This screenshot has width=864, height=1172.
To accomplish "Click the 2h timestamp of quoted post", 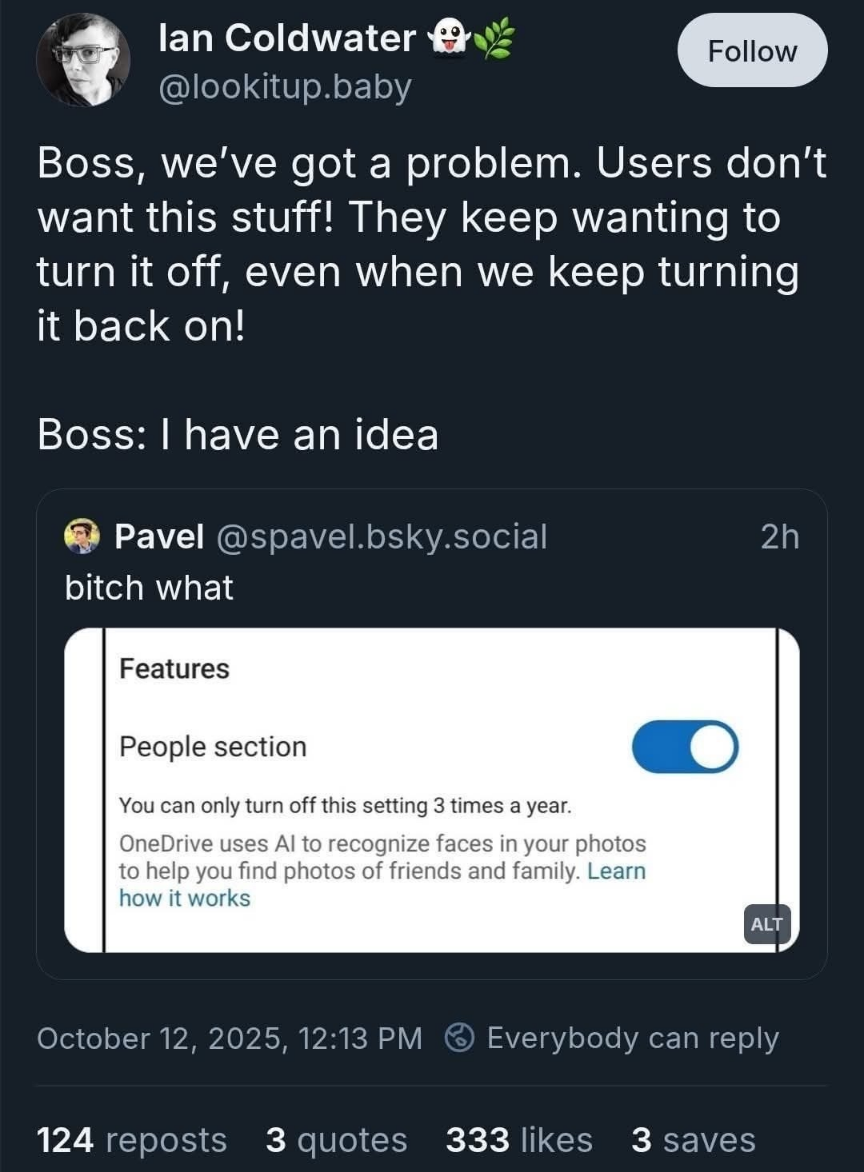I will (780, 537).
